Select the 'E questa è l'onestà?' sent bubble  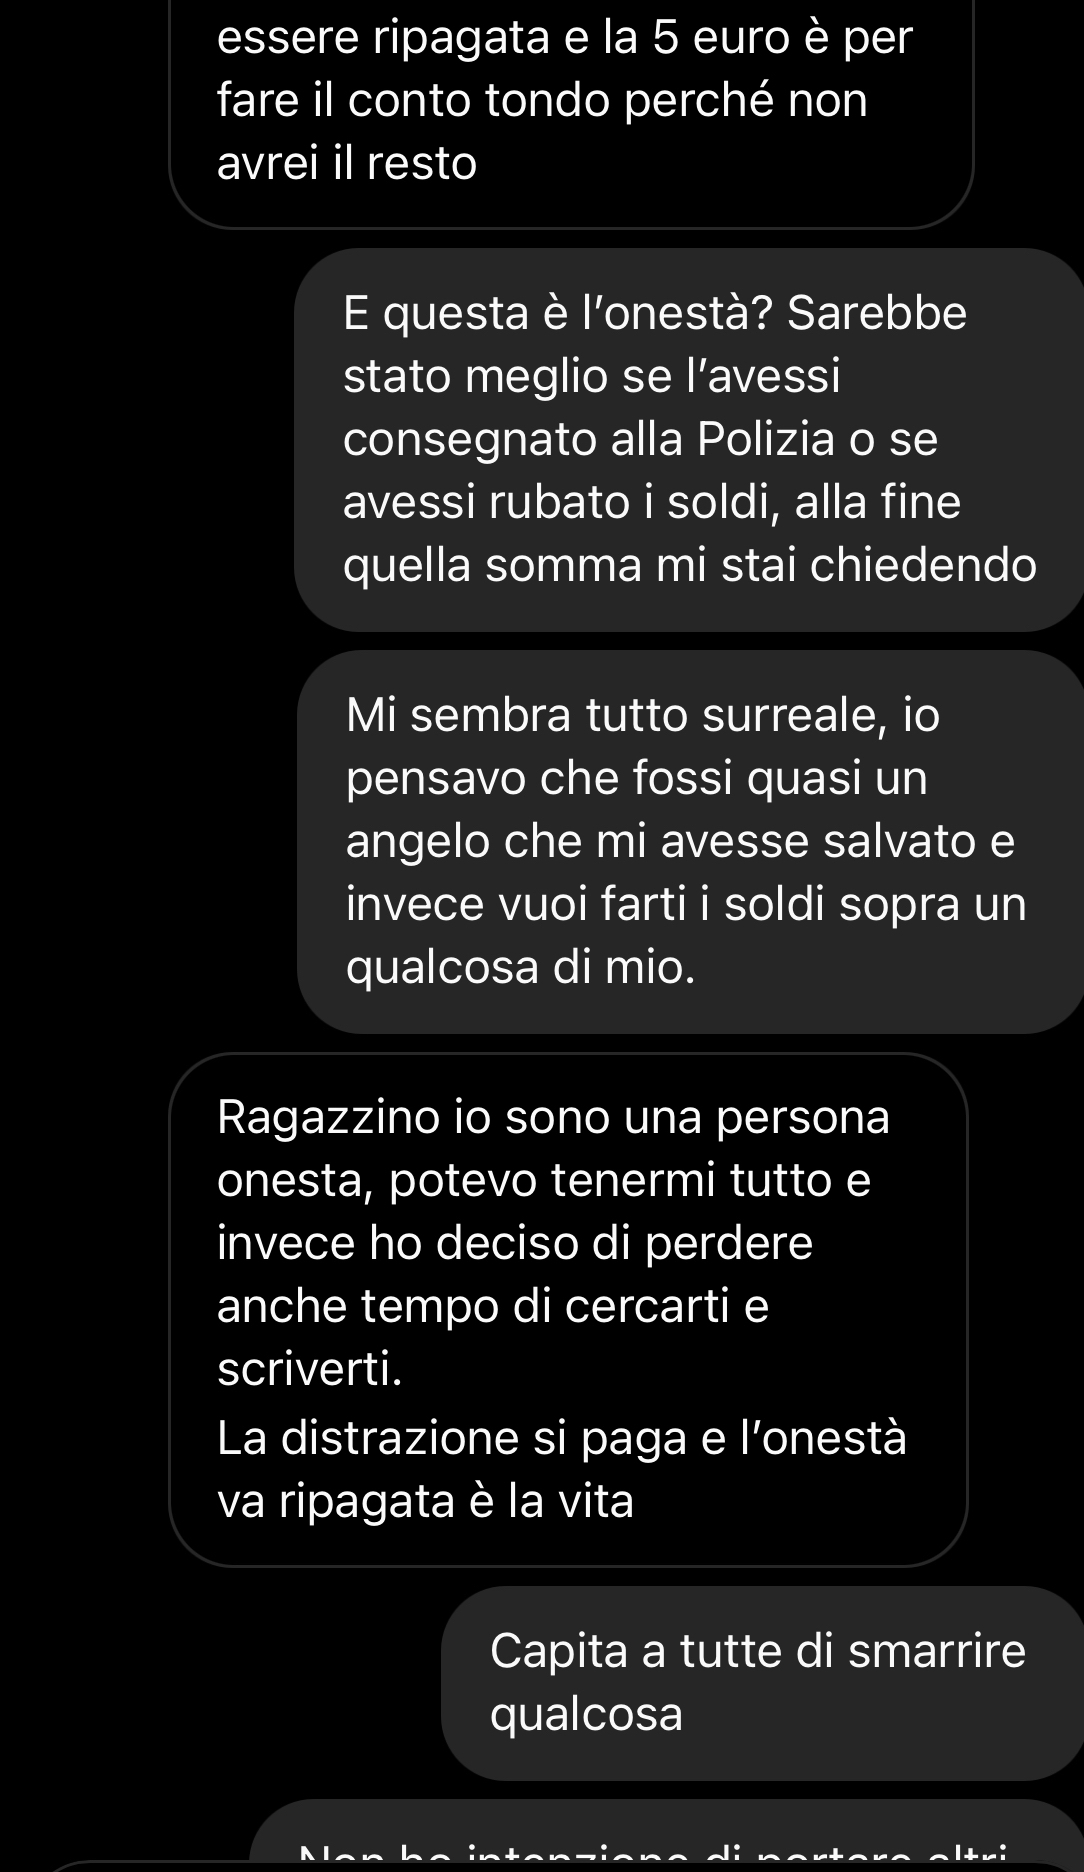pyautogui.click(x=689, y=440)
